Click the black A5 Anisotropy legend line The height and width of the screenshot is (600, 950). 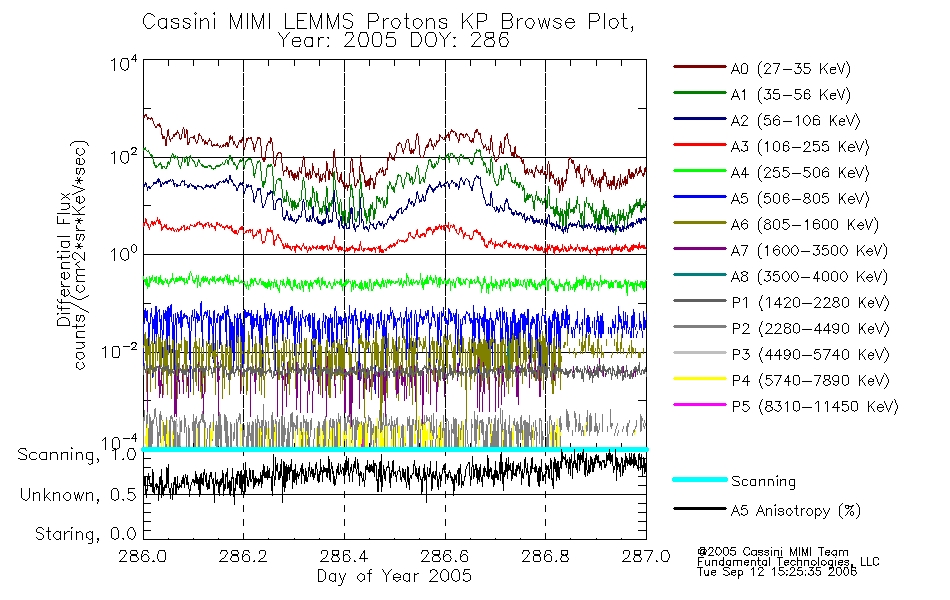pyautogui.click(x=700, y=508)
